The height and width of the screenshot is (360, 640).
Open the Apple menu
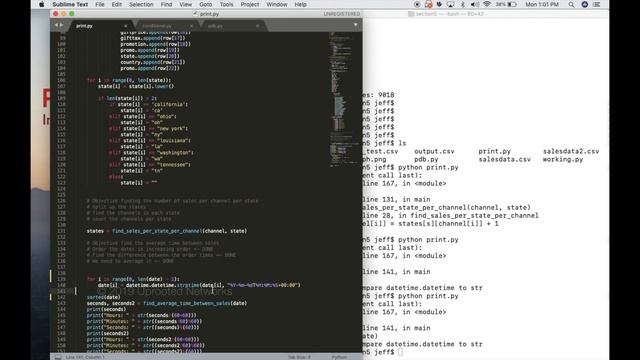click(x=41, y=4)
